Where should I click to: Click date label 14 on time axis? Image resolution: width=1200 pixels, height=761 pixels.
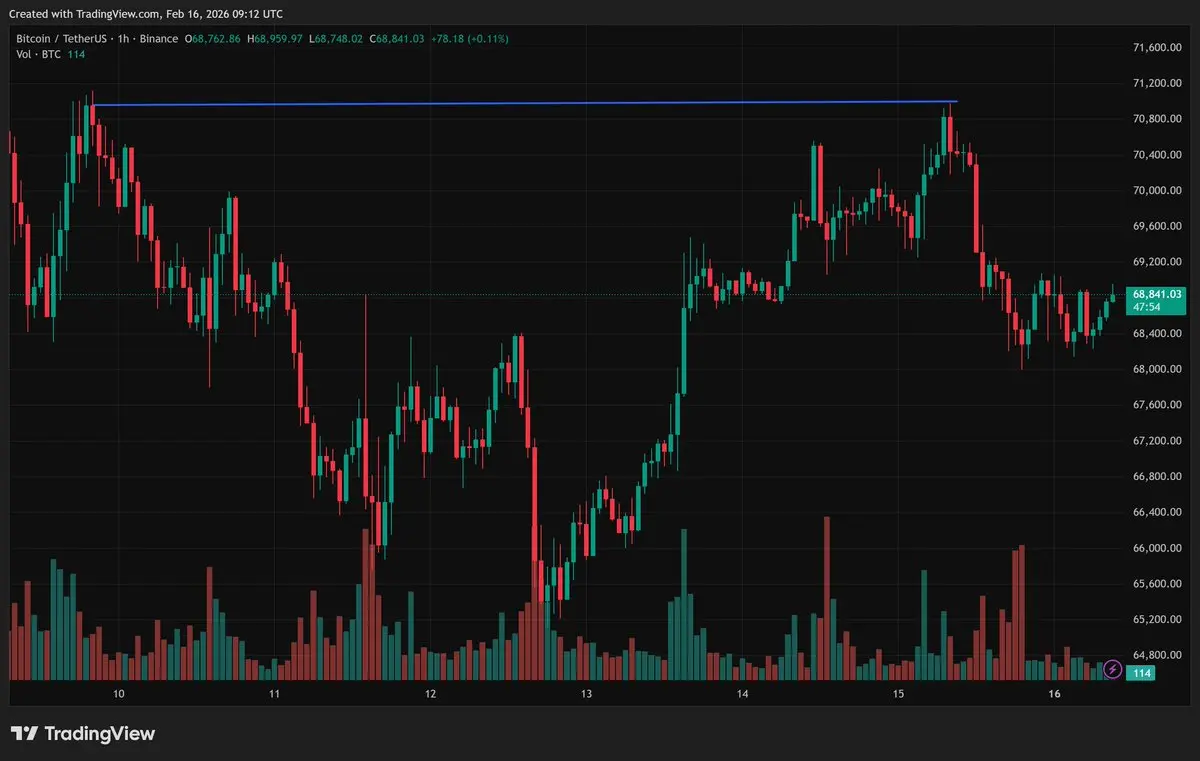click(742, 694)
